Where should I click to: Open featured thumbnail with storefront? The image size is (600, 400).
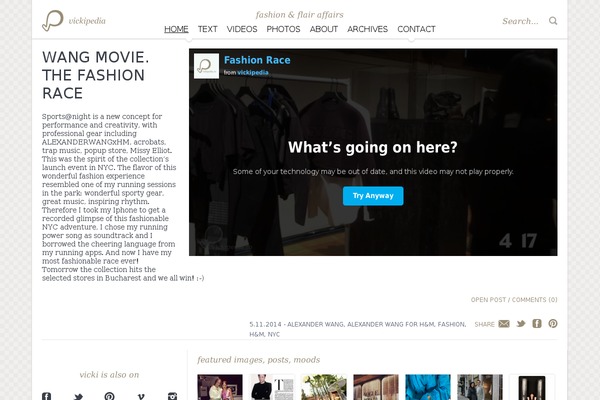[x=376, y=387]
